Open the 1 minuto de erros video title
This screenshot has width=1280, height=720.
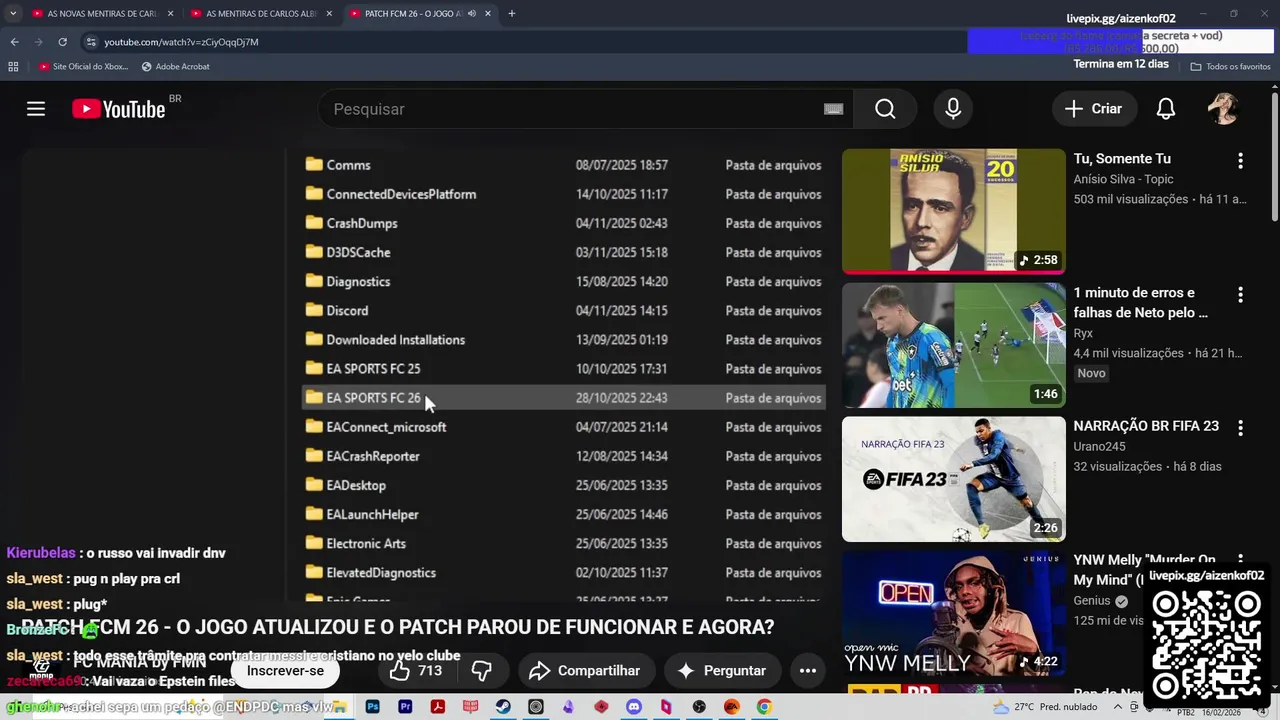pyautogui.click(x=1140, y=302)
